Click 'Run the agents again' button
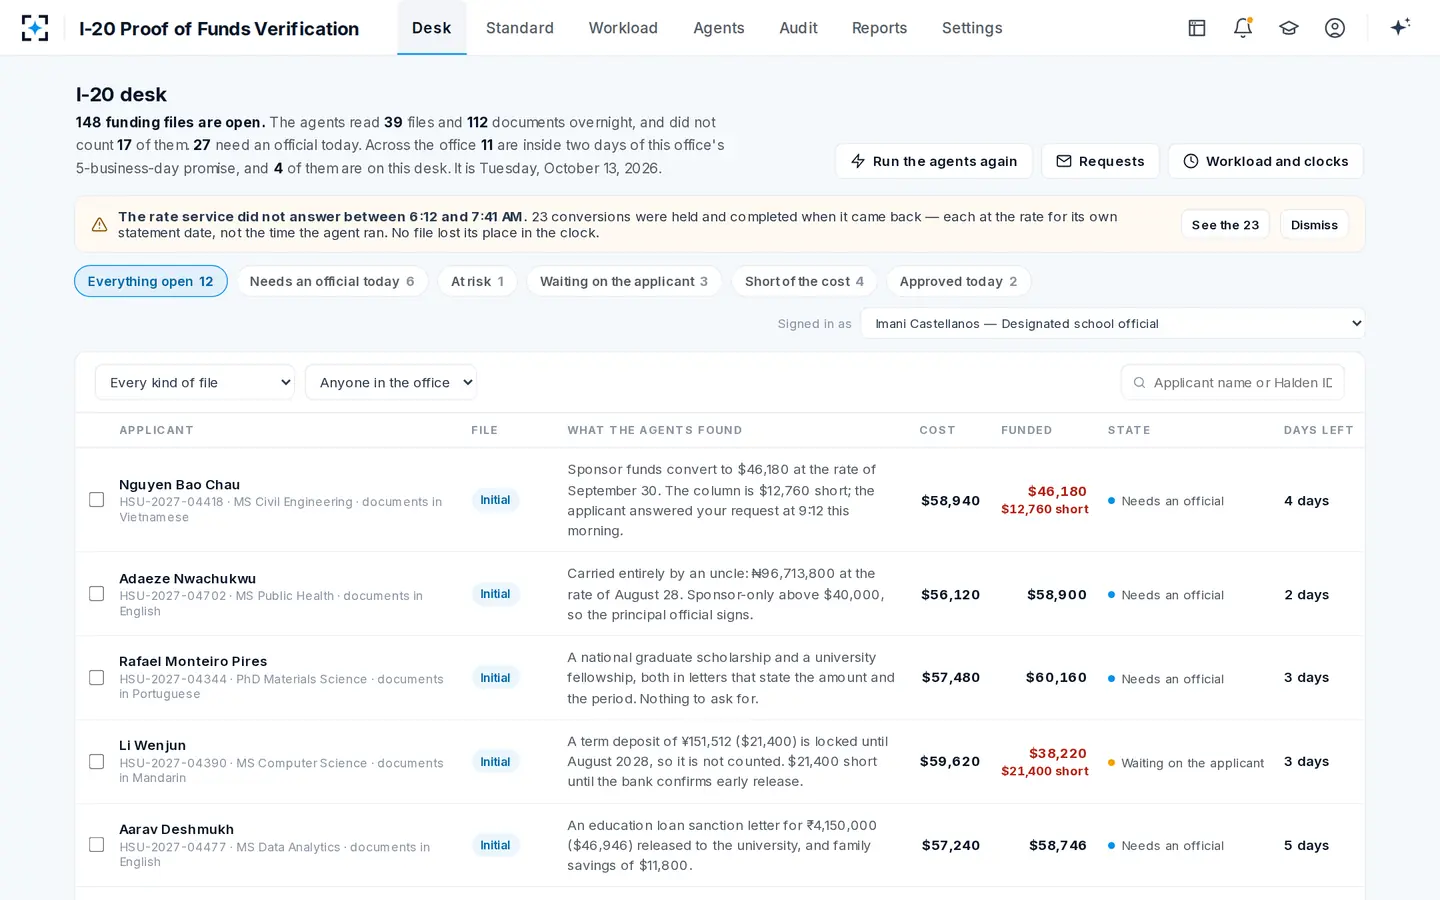Screen dimensions: 1440x900 coord(934,161)
